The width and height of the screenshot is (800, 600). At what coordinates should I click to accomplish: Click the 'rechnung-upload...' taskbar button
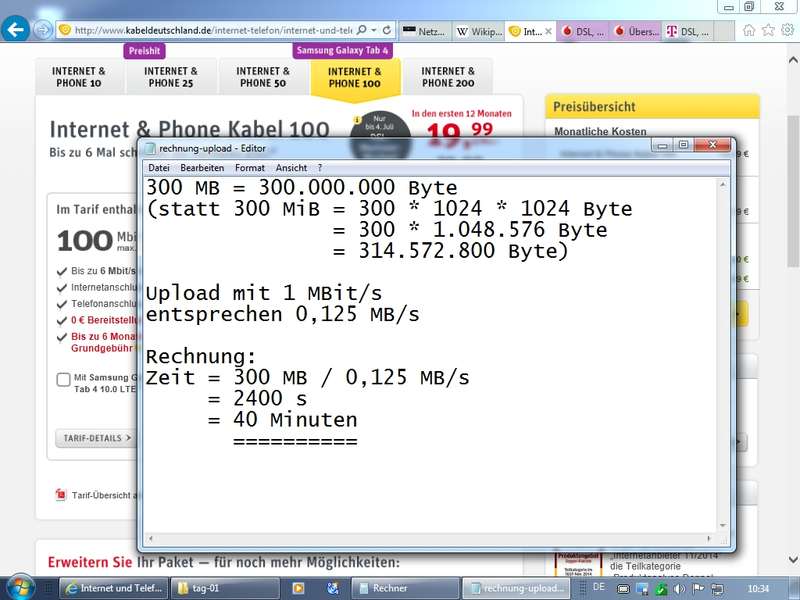516,588
